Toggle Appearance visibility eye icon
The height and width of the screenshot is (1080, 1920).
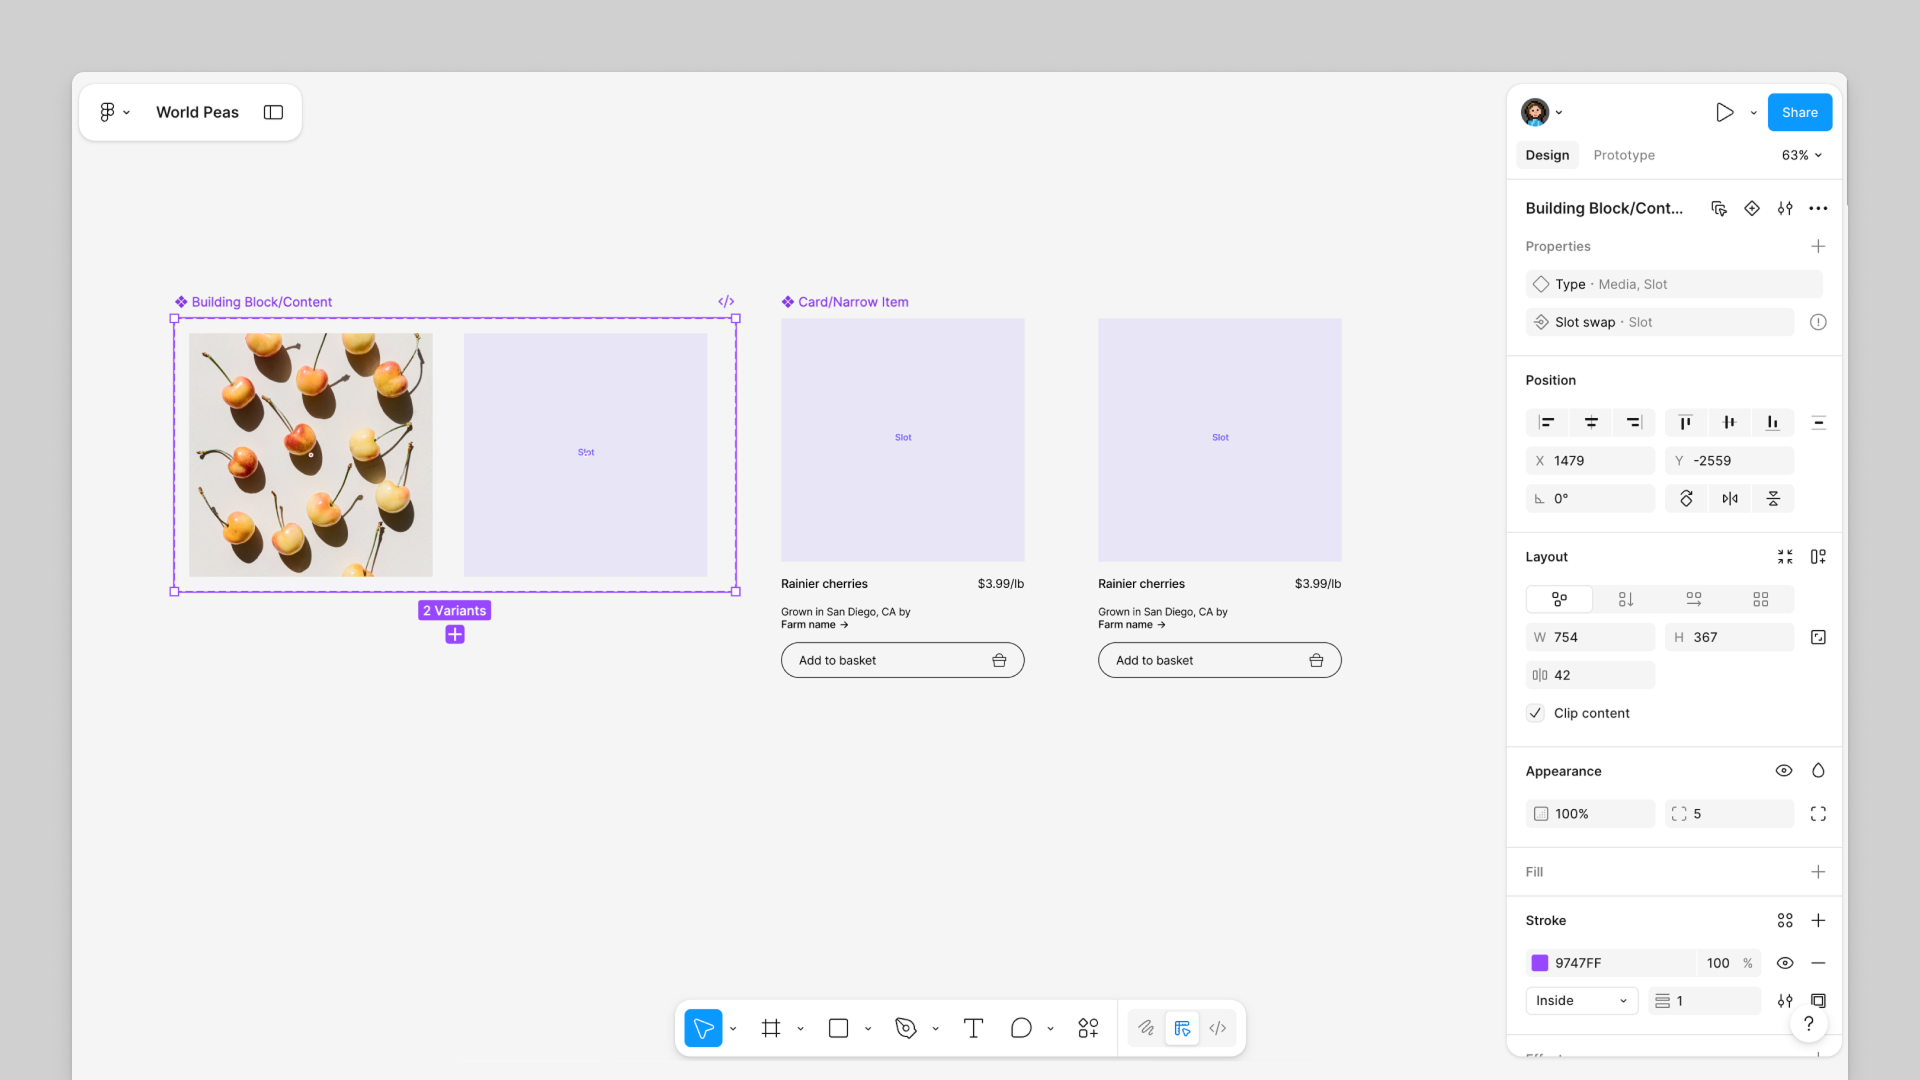[1783, 771]
